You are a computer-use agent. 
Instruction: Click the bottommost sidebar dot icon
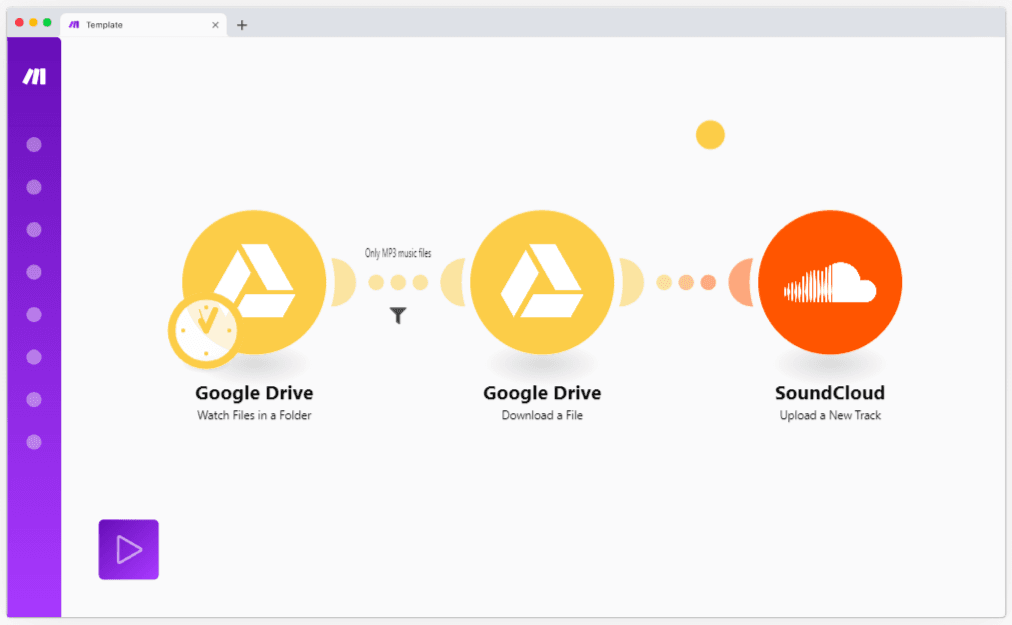(34, 441)
